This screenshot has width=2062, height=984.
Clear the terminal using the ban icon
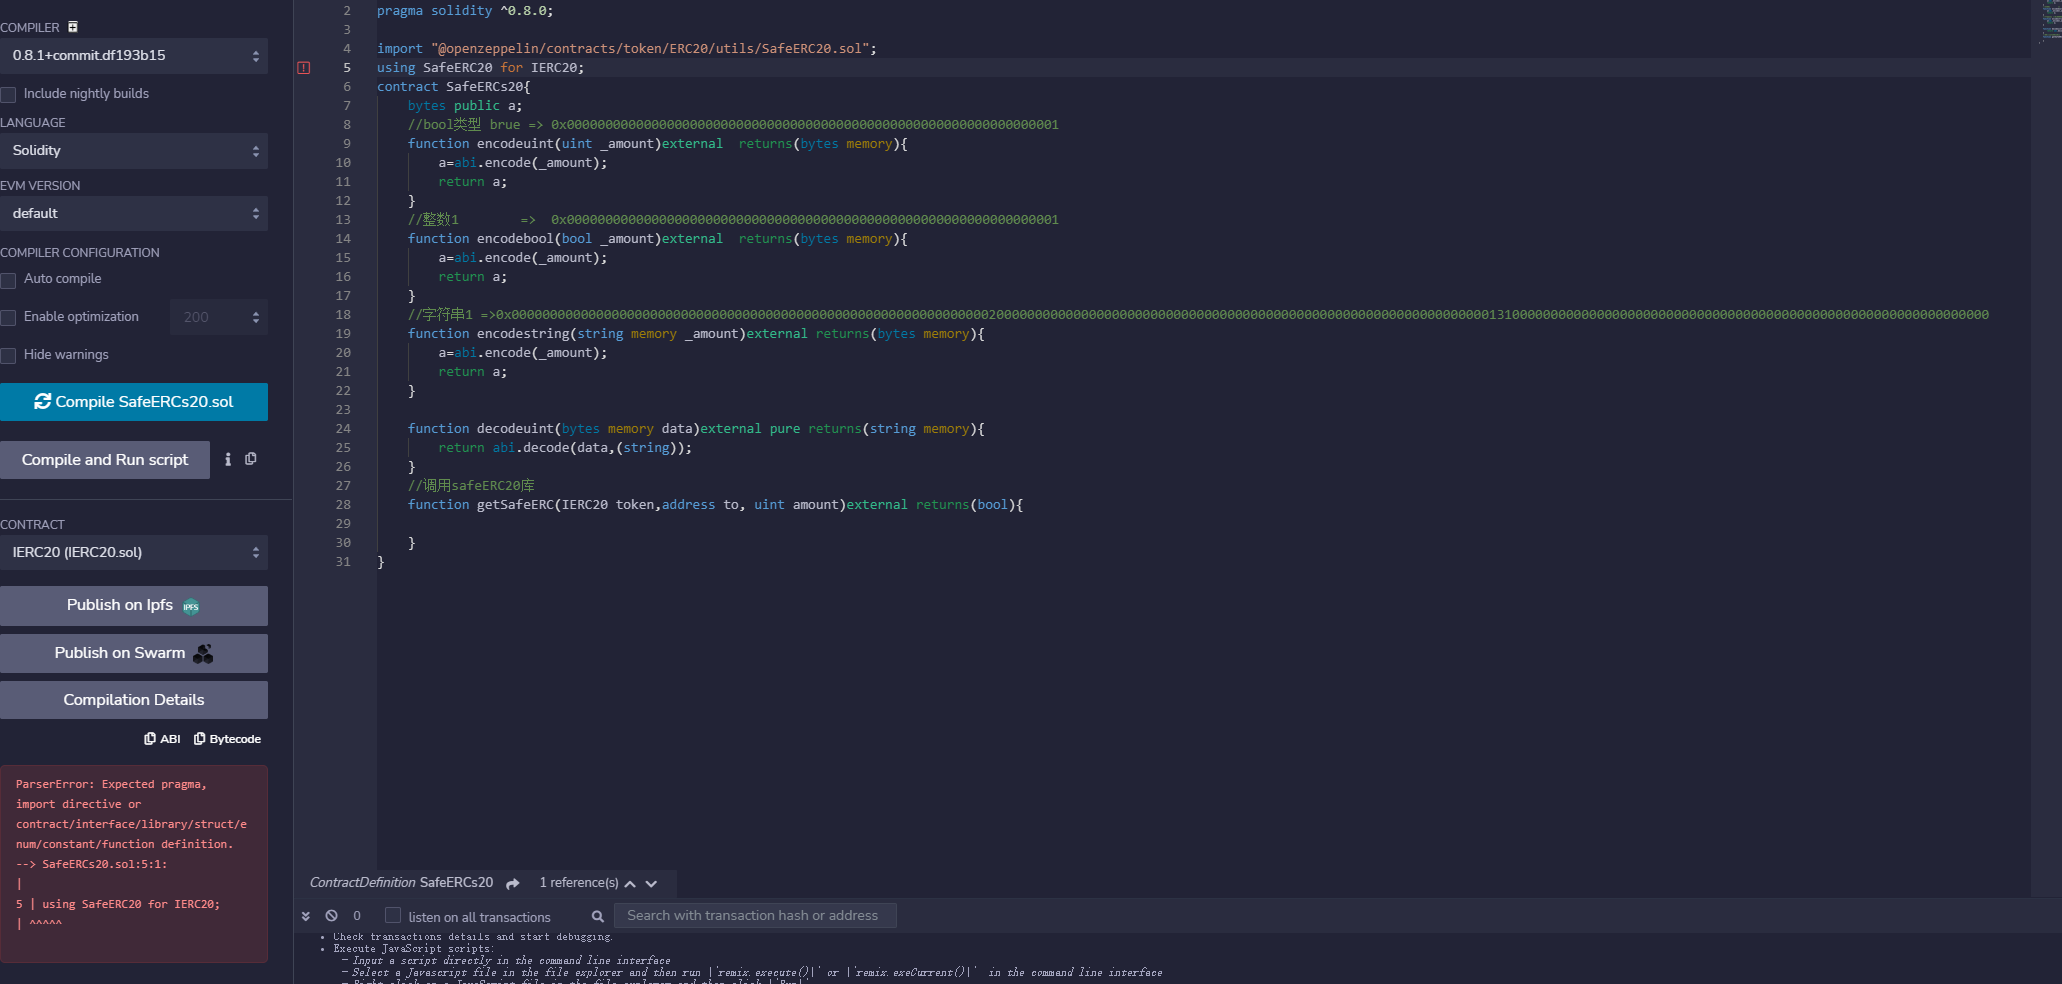(331, 915)
